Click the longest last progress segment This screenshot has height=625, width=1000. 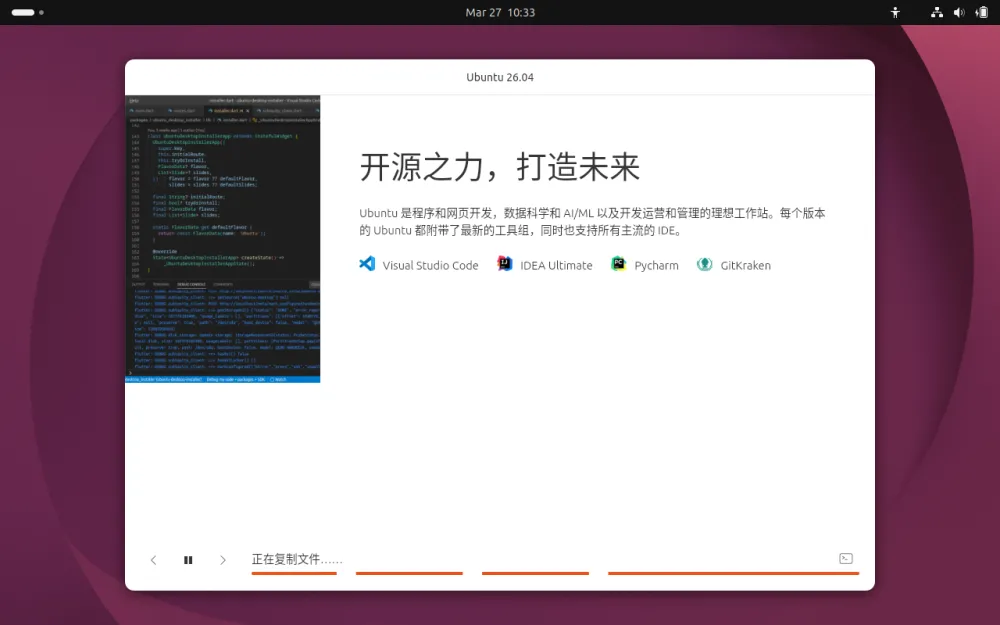(733, 573)
